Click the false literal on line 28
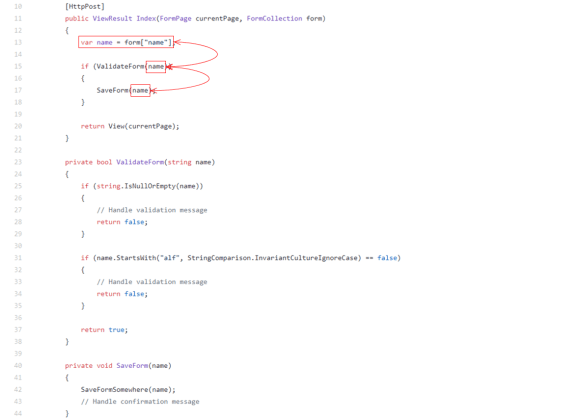The height and width of the screenshot is (420, 580). point(134,222)
